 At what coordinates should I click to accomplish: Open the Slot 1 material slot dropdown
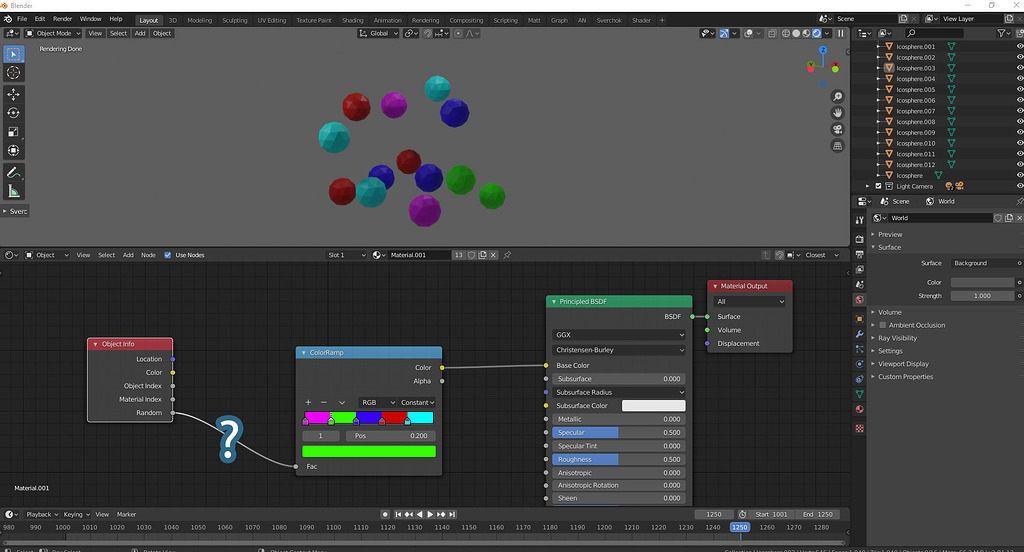(347, 255)
